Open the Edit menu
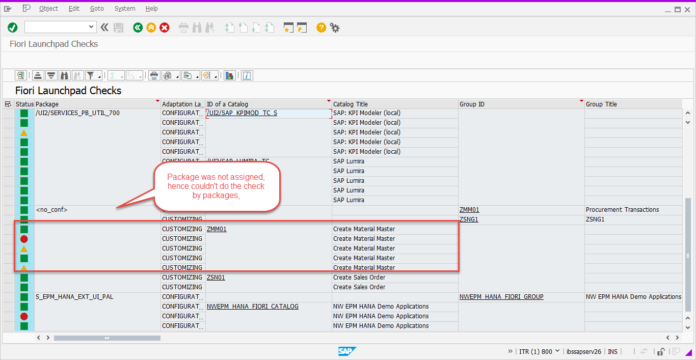 [x=74, y=8]
